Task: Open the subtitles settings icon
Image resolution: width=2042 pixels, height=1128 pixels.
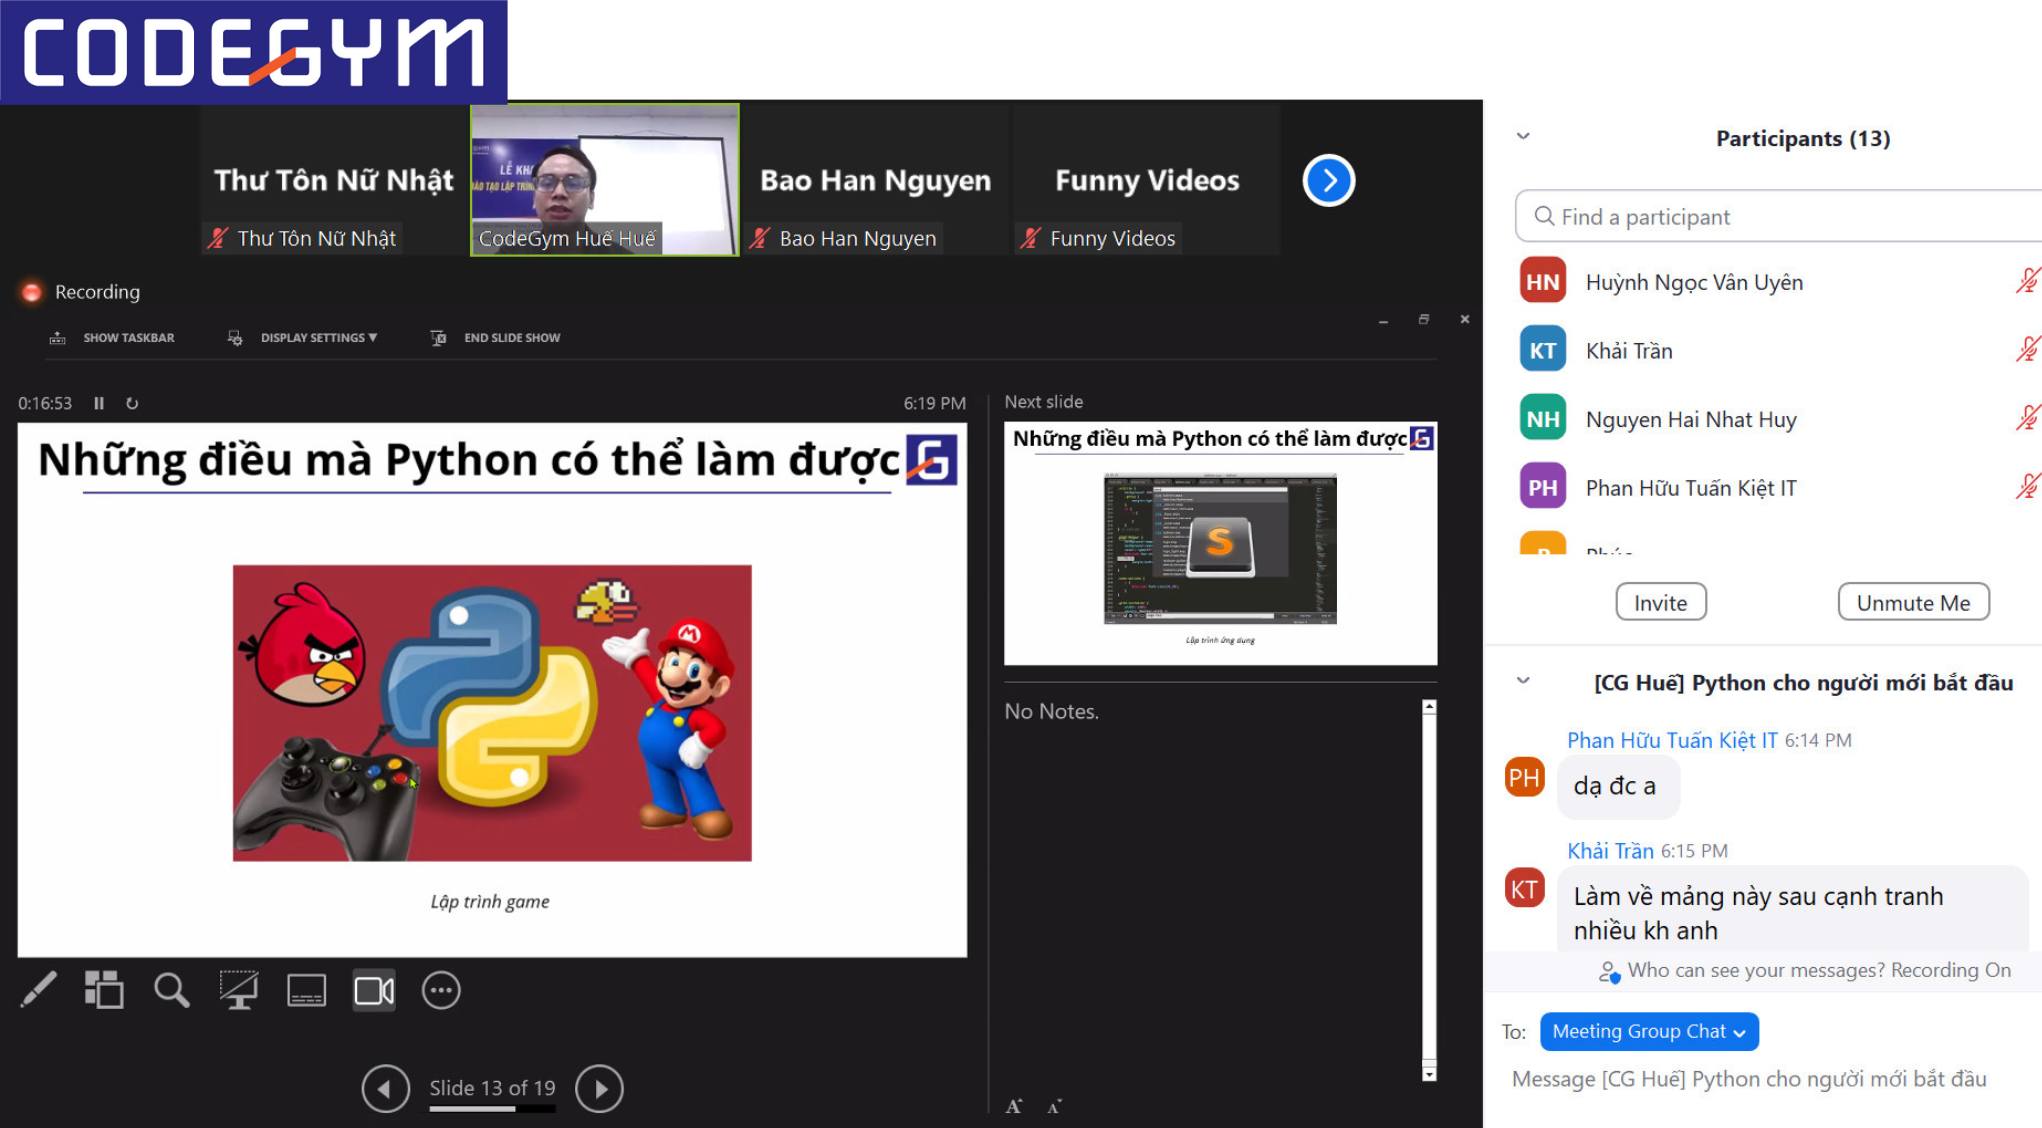Action: pyautogui.click(x=306, y=990)
